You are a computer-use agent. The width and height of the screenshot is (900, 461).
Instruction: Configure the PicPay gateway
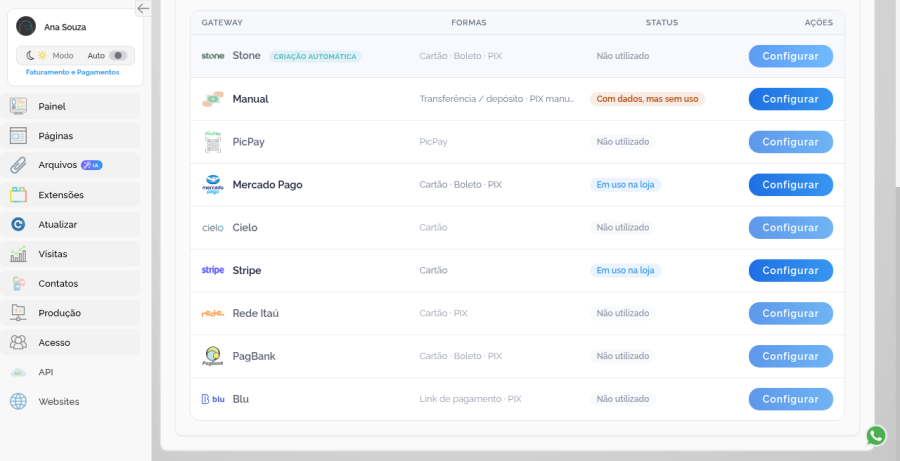(x=790, y=142)
